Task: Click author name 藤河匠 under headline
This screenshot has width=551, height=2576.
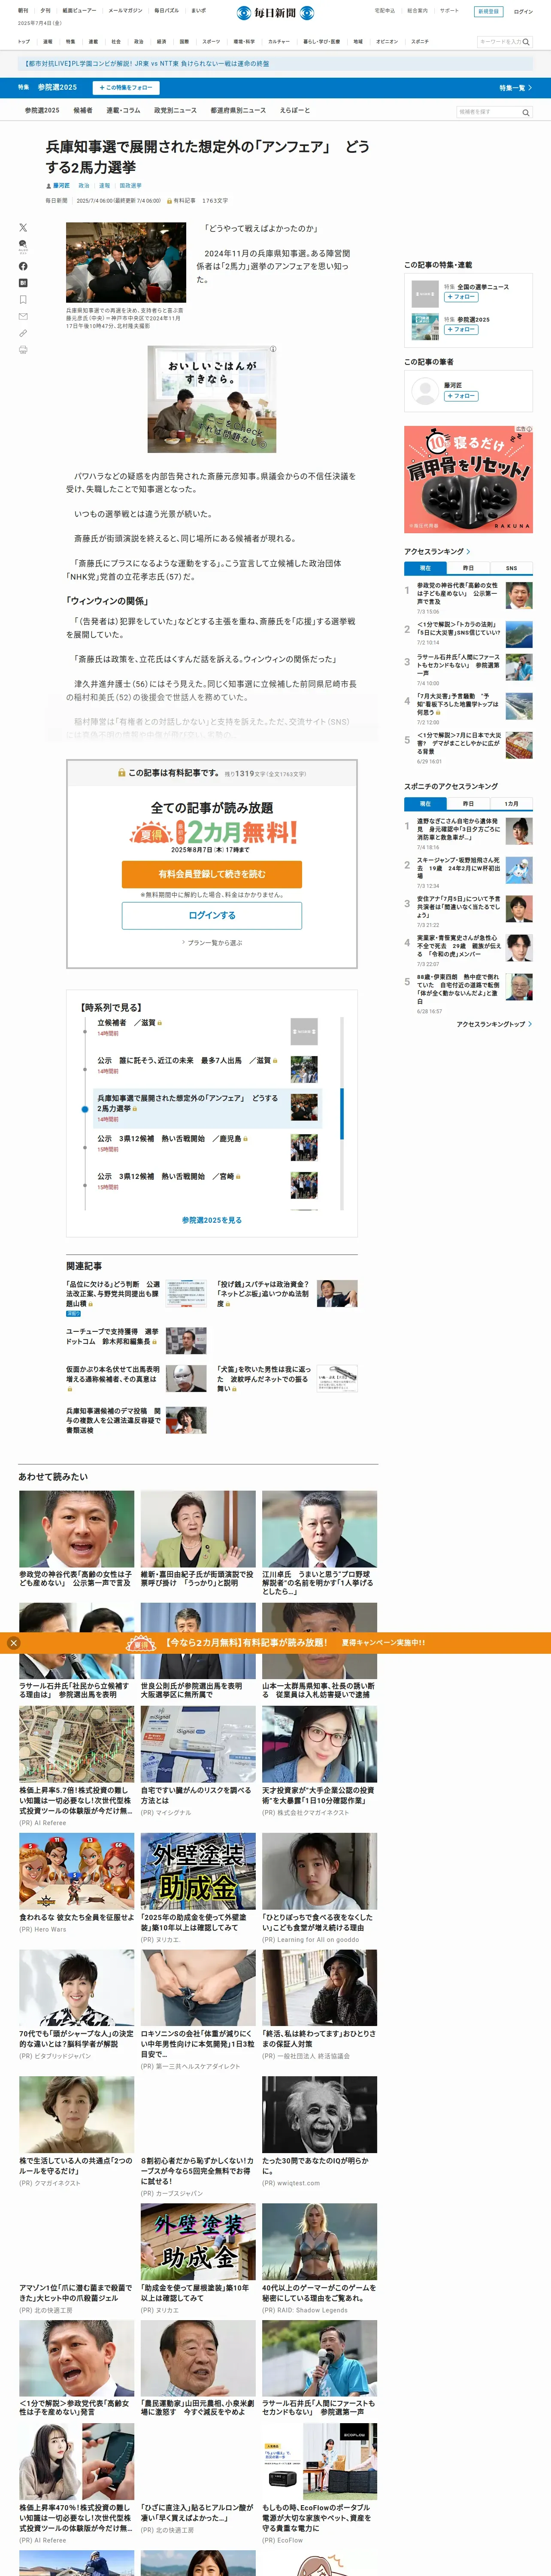Action: tap(61, 186)
